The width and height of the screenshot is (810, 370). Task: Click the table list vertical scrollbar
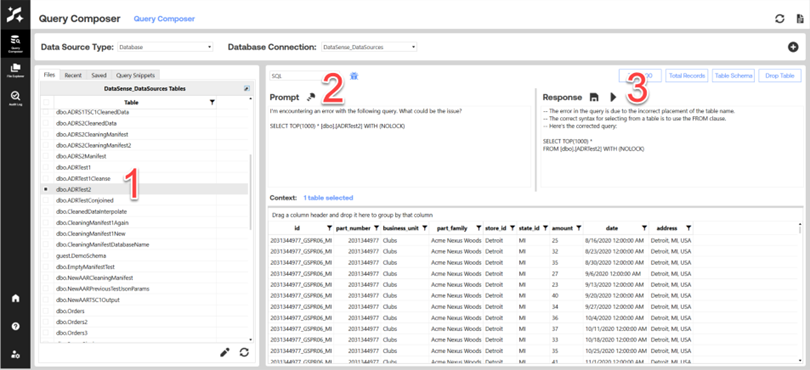pyautogui.click(x=251, y=191)
